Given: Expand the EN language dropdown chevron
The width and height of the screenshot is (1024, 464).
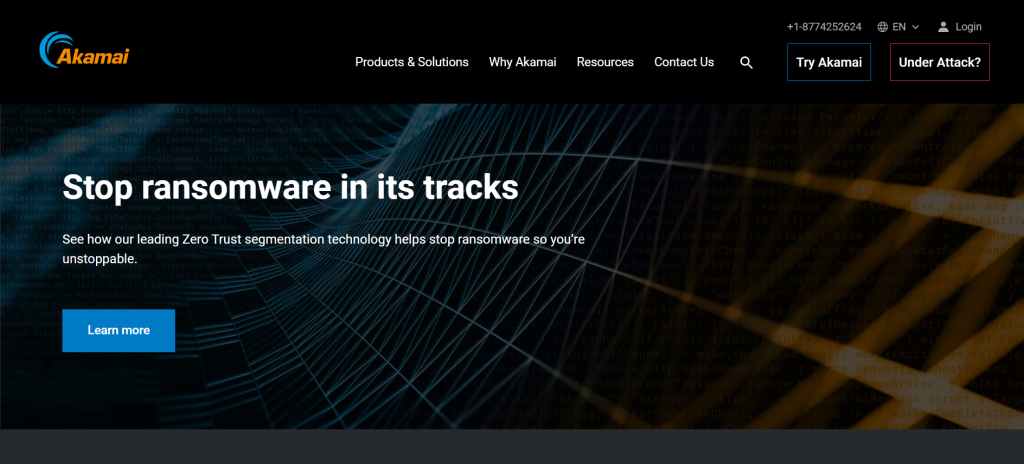Looking at the screenshot, I should click(x=915, y=27).
